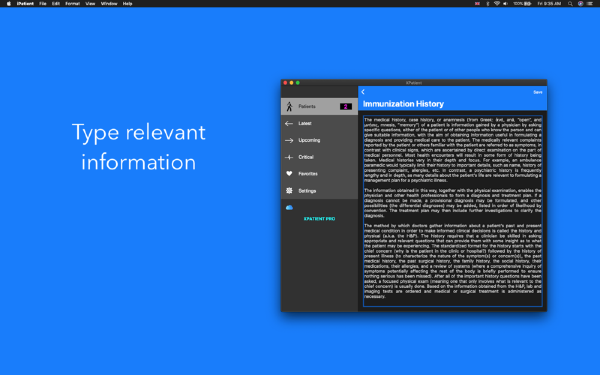
Task: Open the Apple menu
Action: point(8,3)
